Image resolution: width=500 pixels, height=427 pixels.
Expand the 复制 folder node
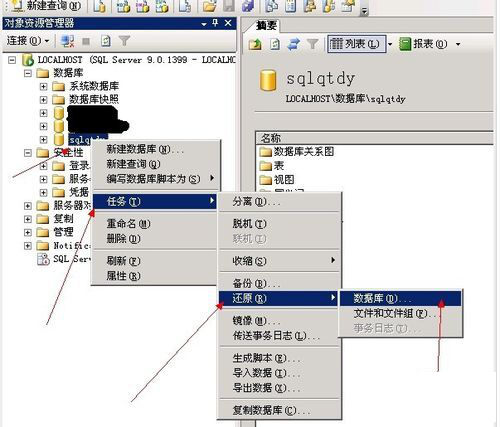(28, 219)
